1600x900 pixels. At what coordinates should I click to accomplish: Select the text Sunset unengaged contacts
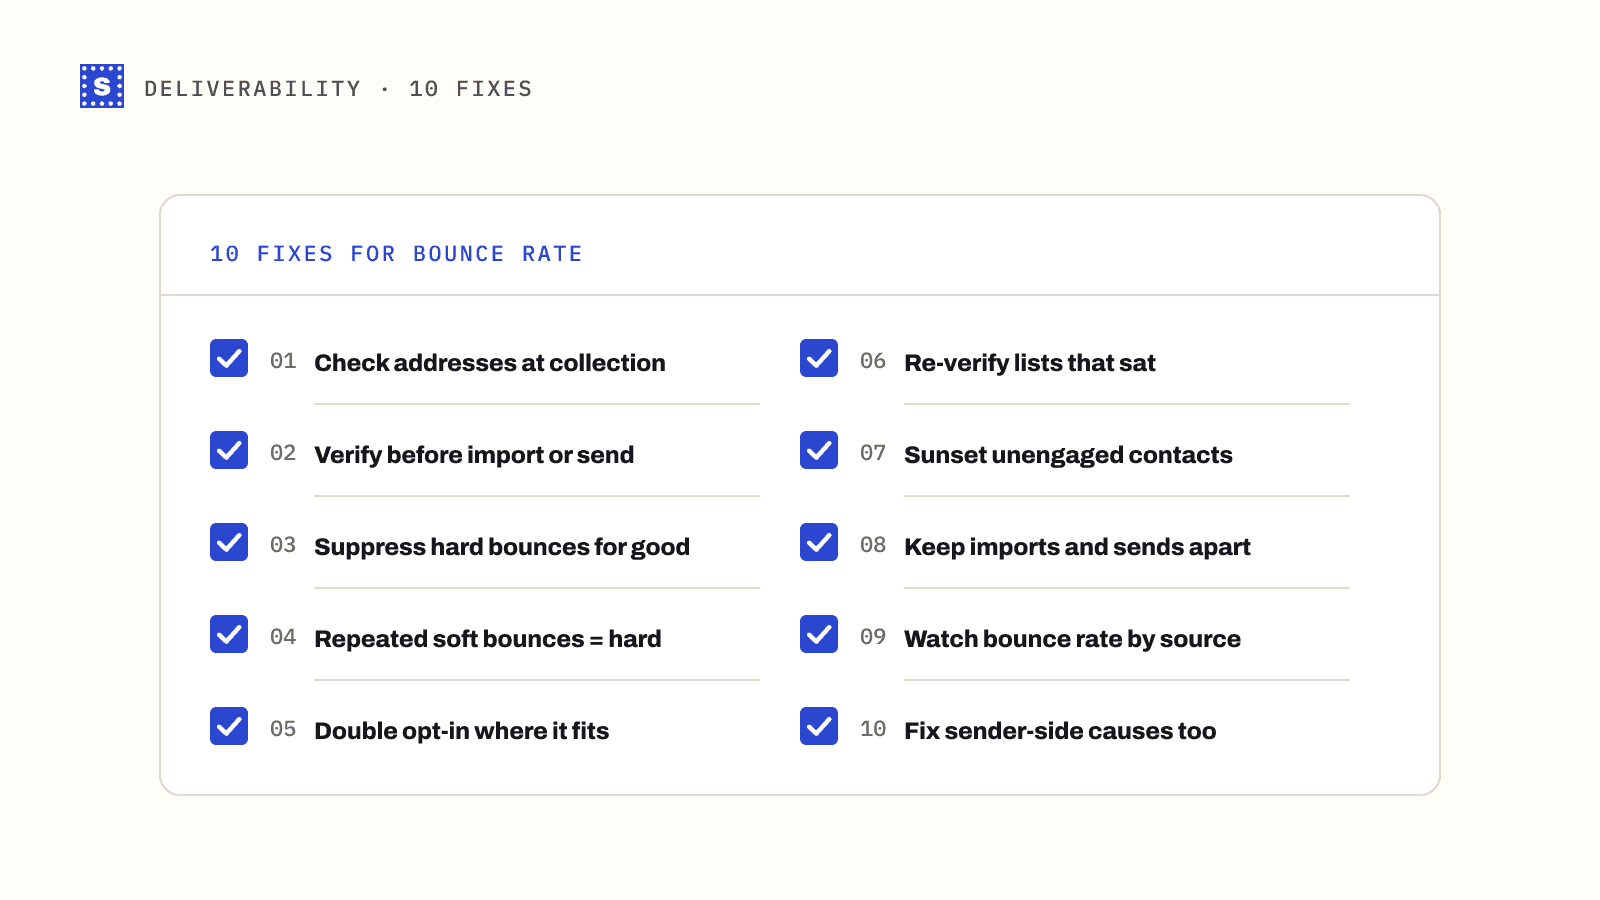click(1068, 455)
